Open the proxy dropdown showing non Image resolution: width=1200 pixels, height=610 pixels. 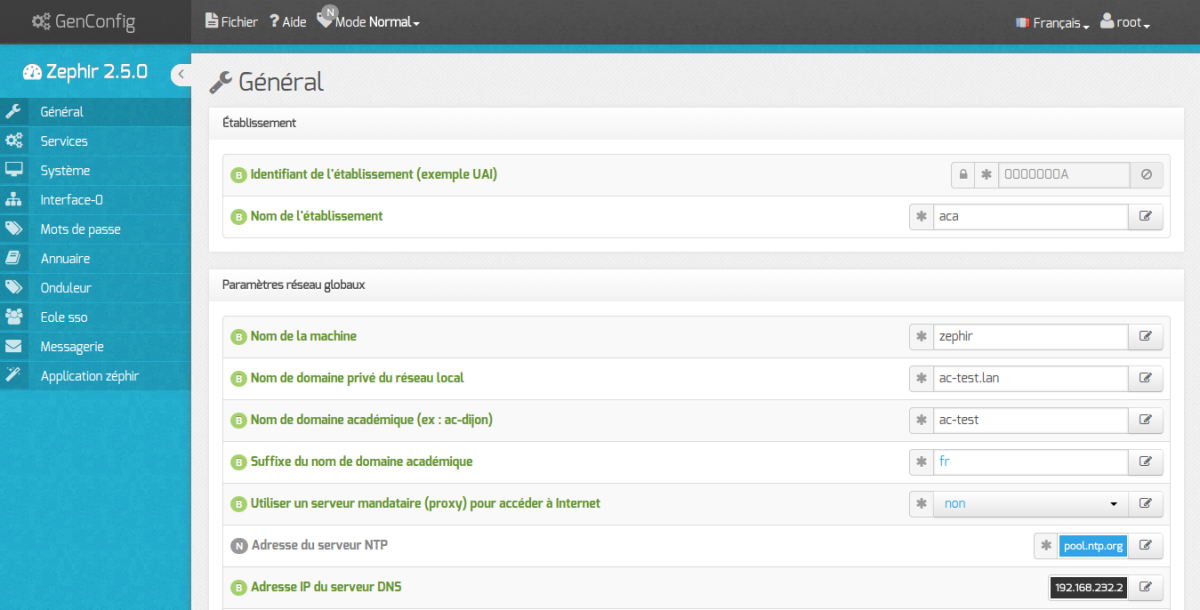point(1031,504)
